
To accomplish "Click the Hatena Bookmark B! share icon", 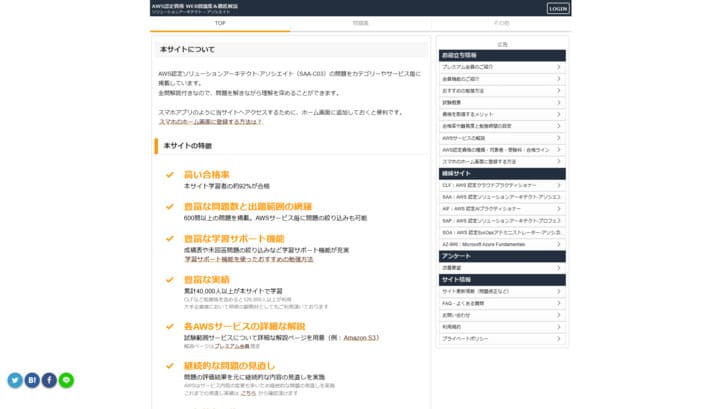I will [x=32, y=380].
